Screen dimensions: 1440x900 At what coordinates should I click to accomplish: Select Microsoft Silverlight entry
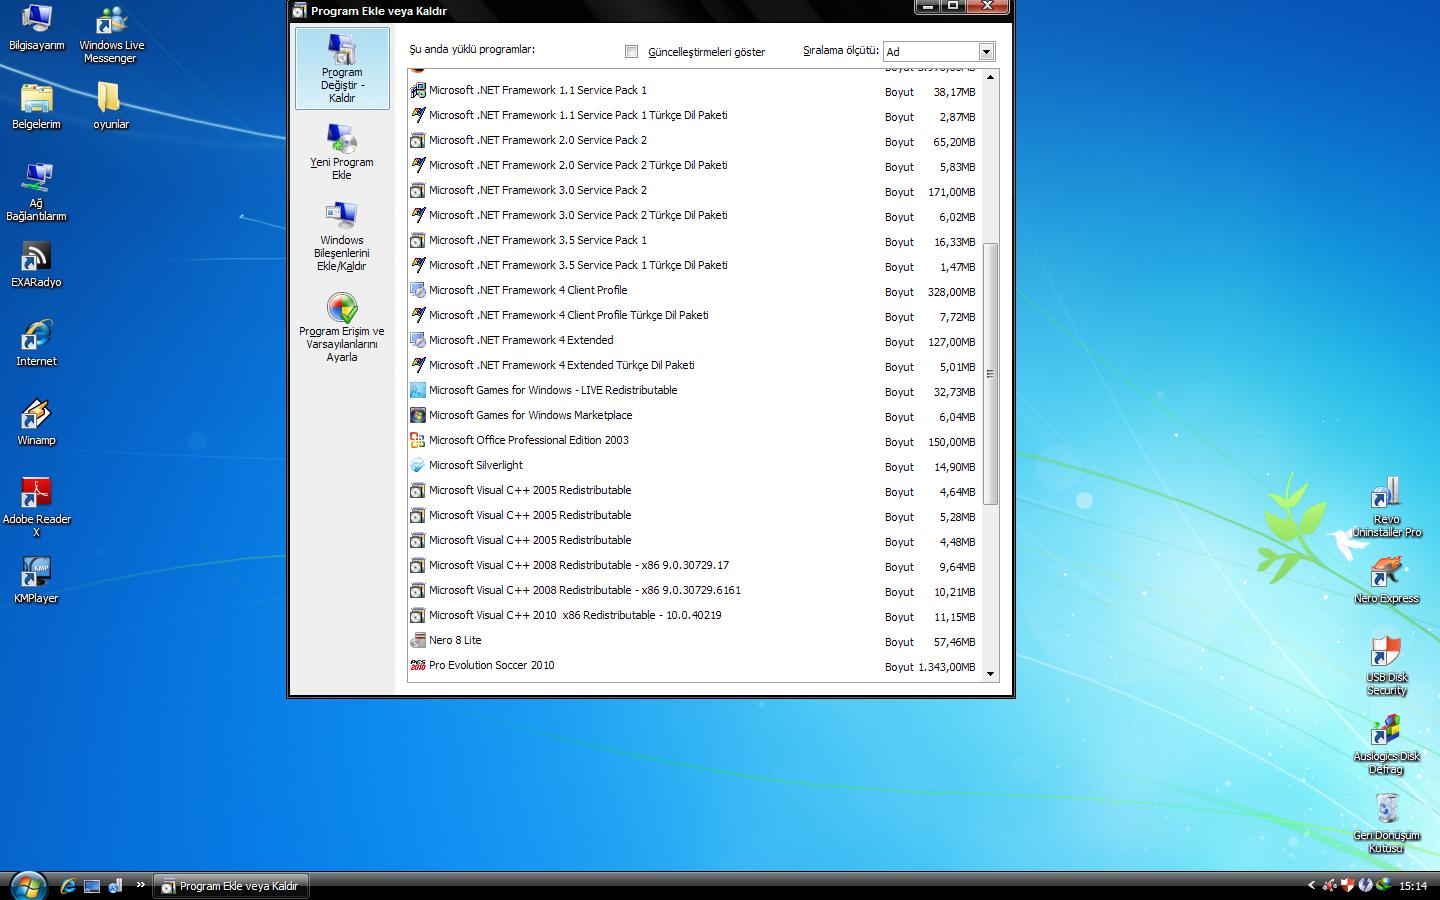pos(694,465)
